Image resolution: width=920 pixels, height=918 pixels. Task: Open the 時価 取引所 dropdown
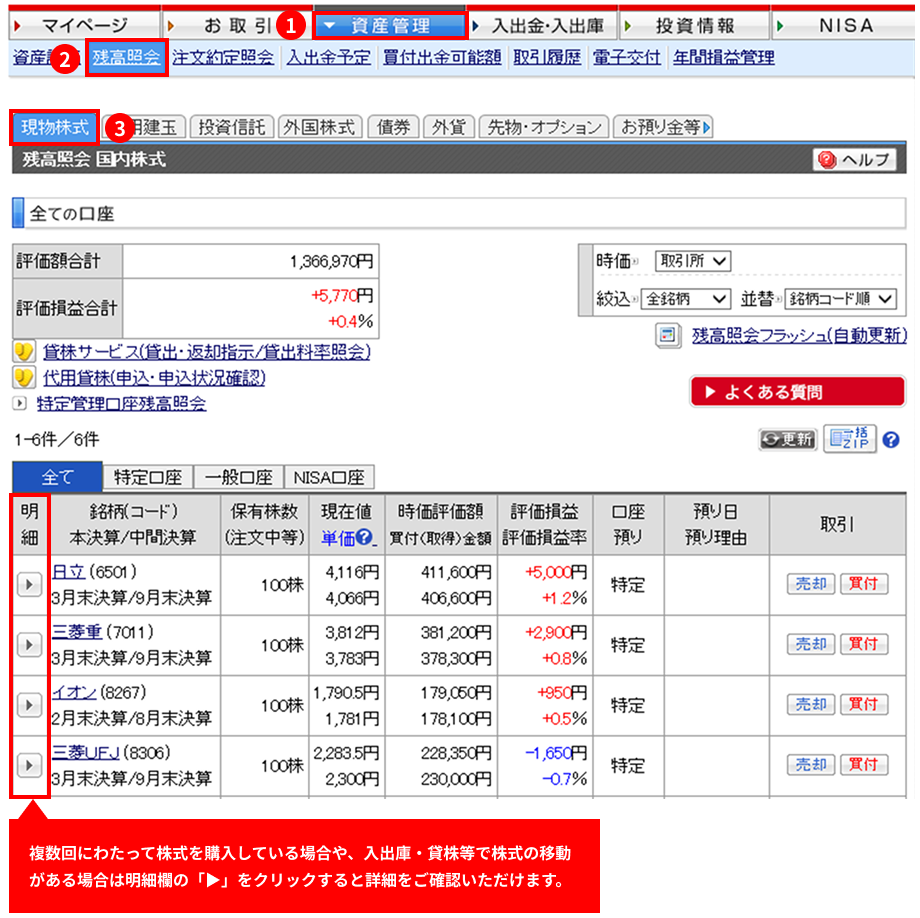coord(693,261)
